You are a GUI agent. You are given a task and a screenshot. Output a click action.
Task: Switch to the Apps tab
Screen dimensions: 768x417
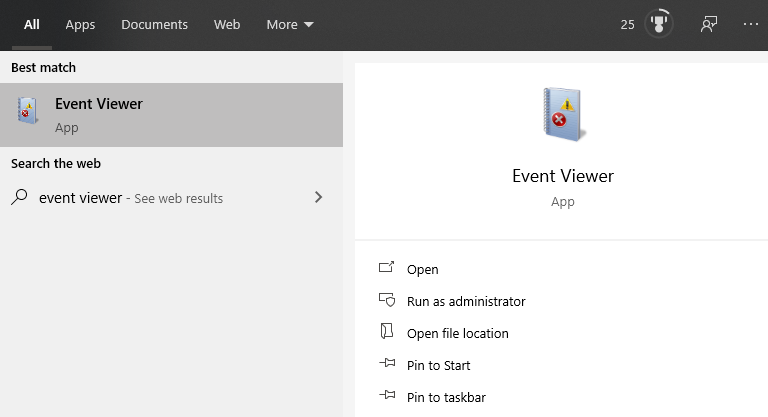[80, 25]
